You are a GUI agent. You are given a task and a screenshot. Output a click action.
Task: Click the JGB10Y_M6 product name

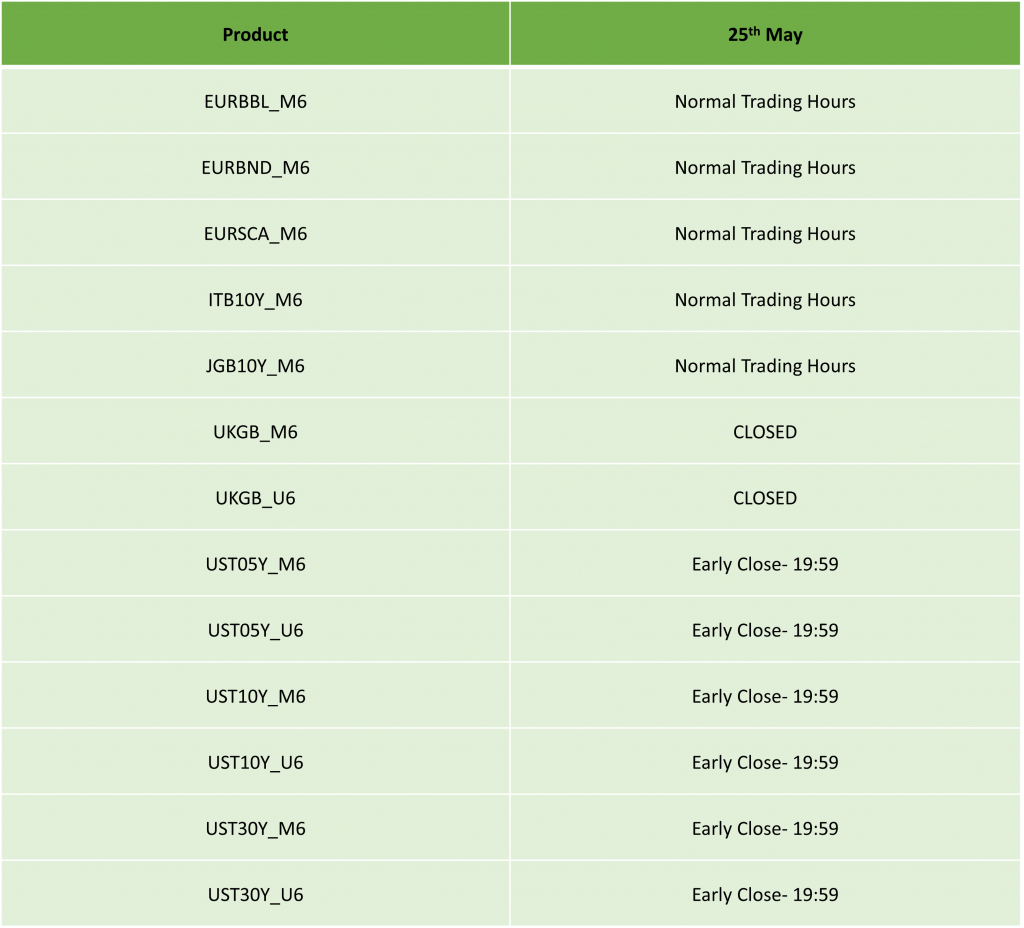255,365
